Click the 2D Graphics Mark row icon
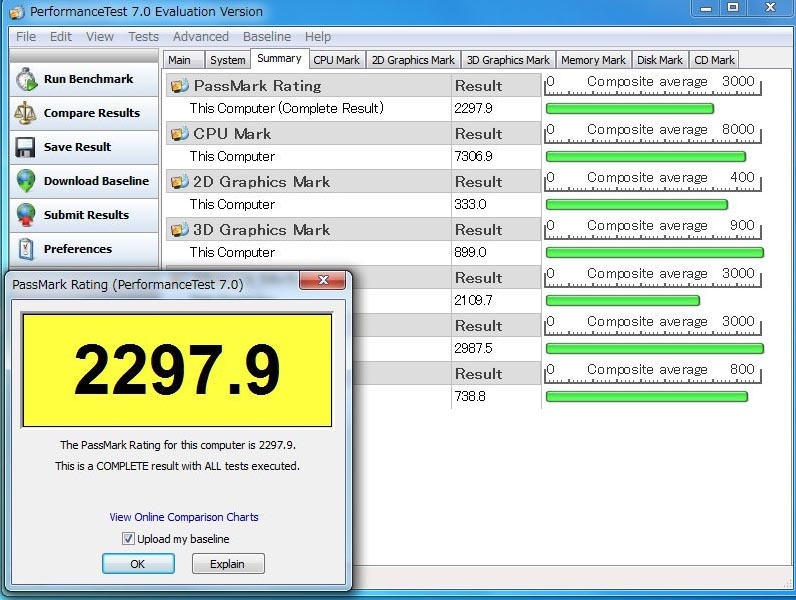 179,182
